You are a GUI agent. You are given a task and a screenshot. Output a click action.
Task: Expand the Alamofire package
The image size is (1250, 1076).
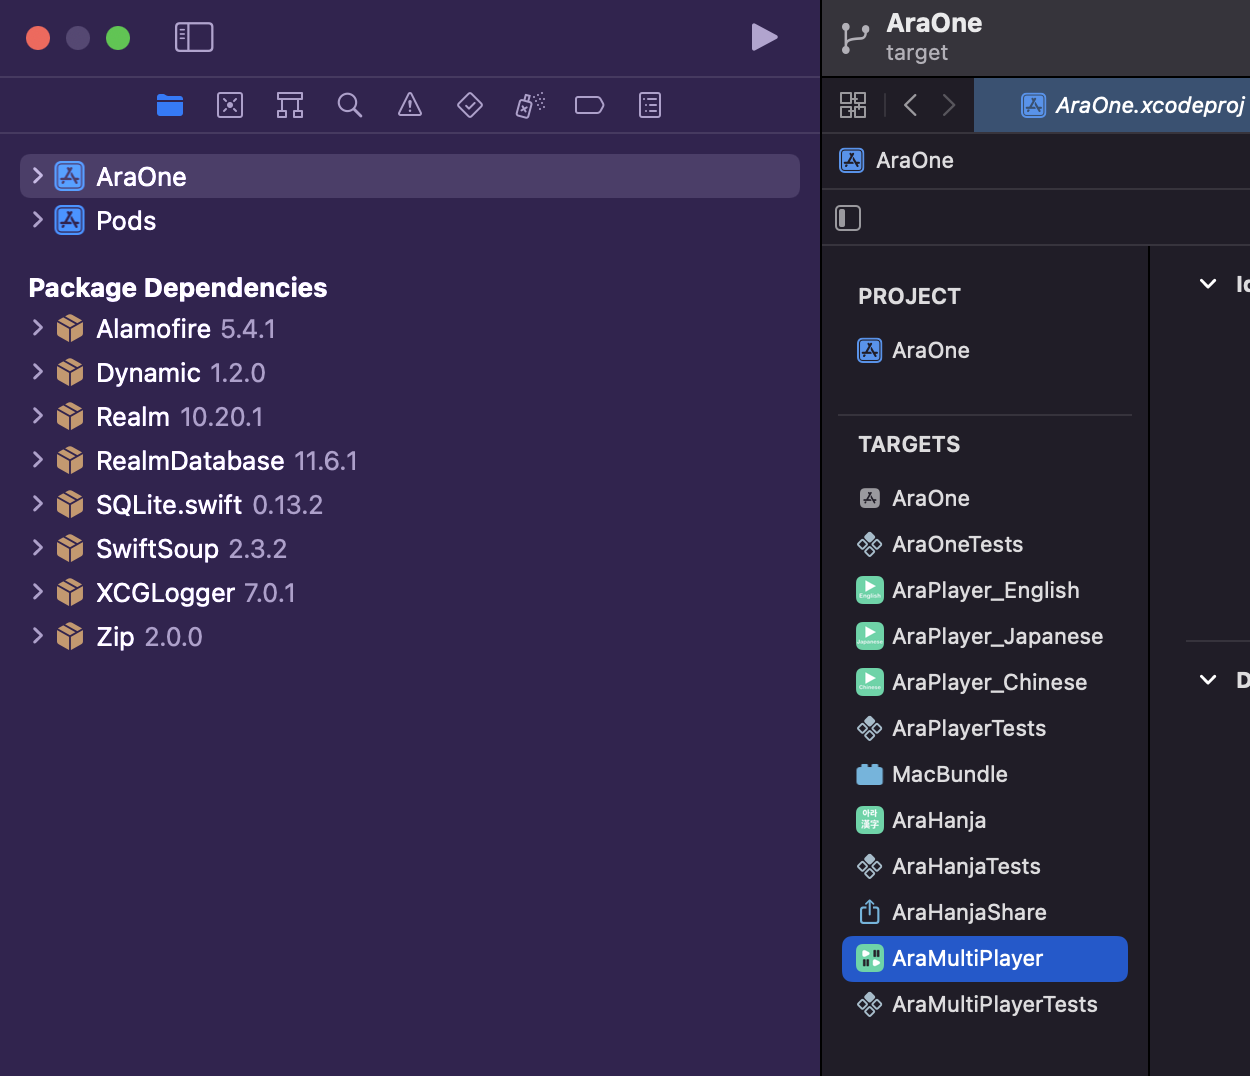tap(37, 328)
